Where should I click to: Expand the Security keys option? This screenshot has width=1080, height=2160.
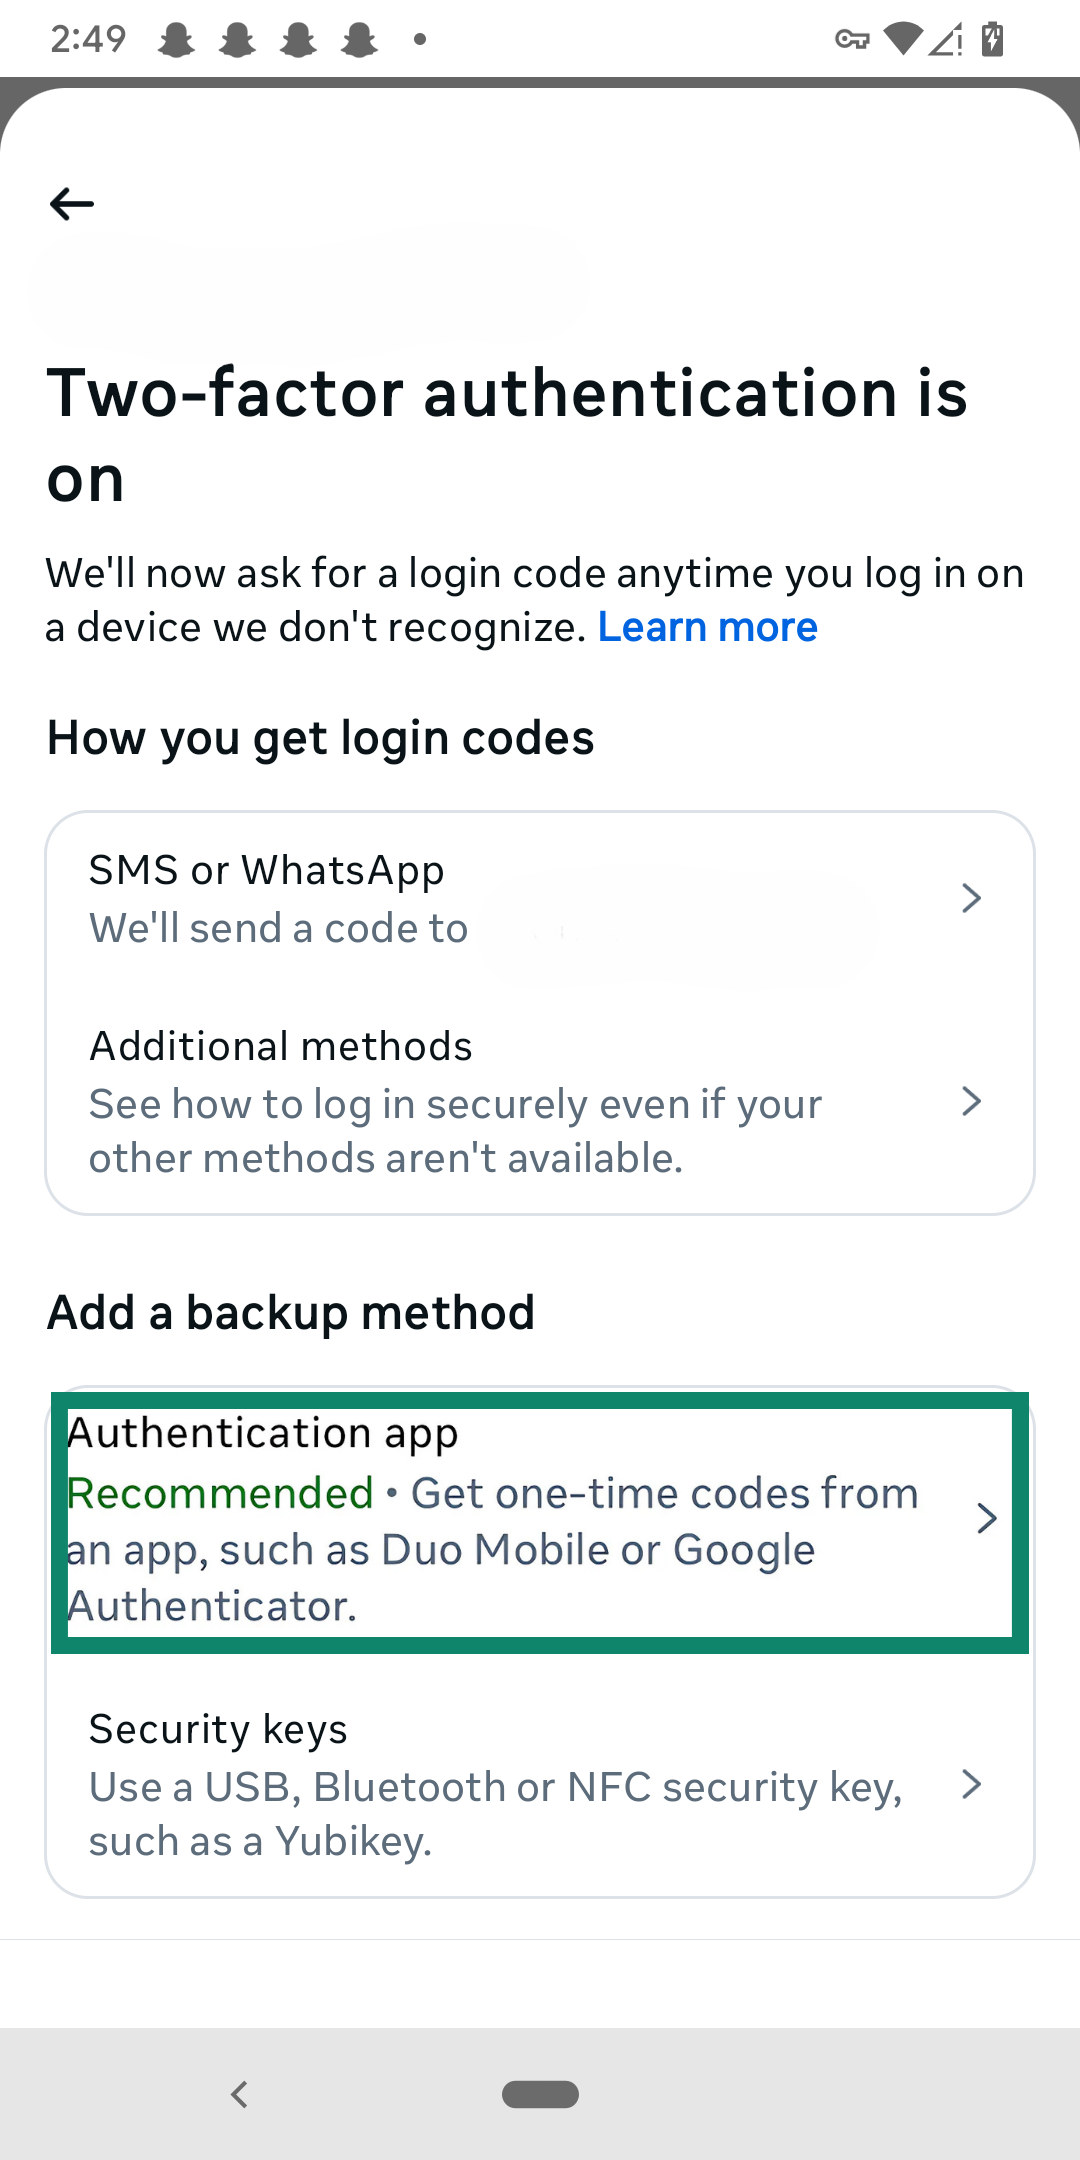[x=972, y=1784]
